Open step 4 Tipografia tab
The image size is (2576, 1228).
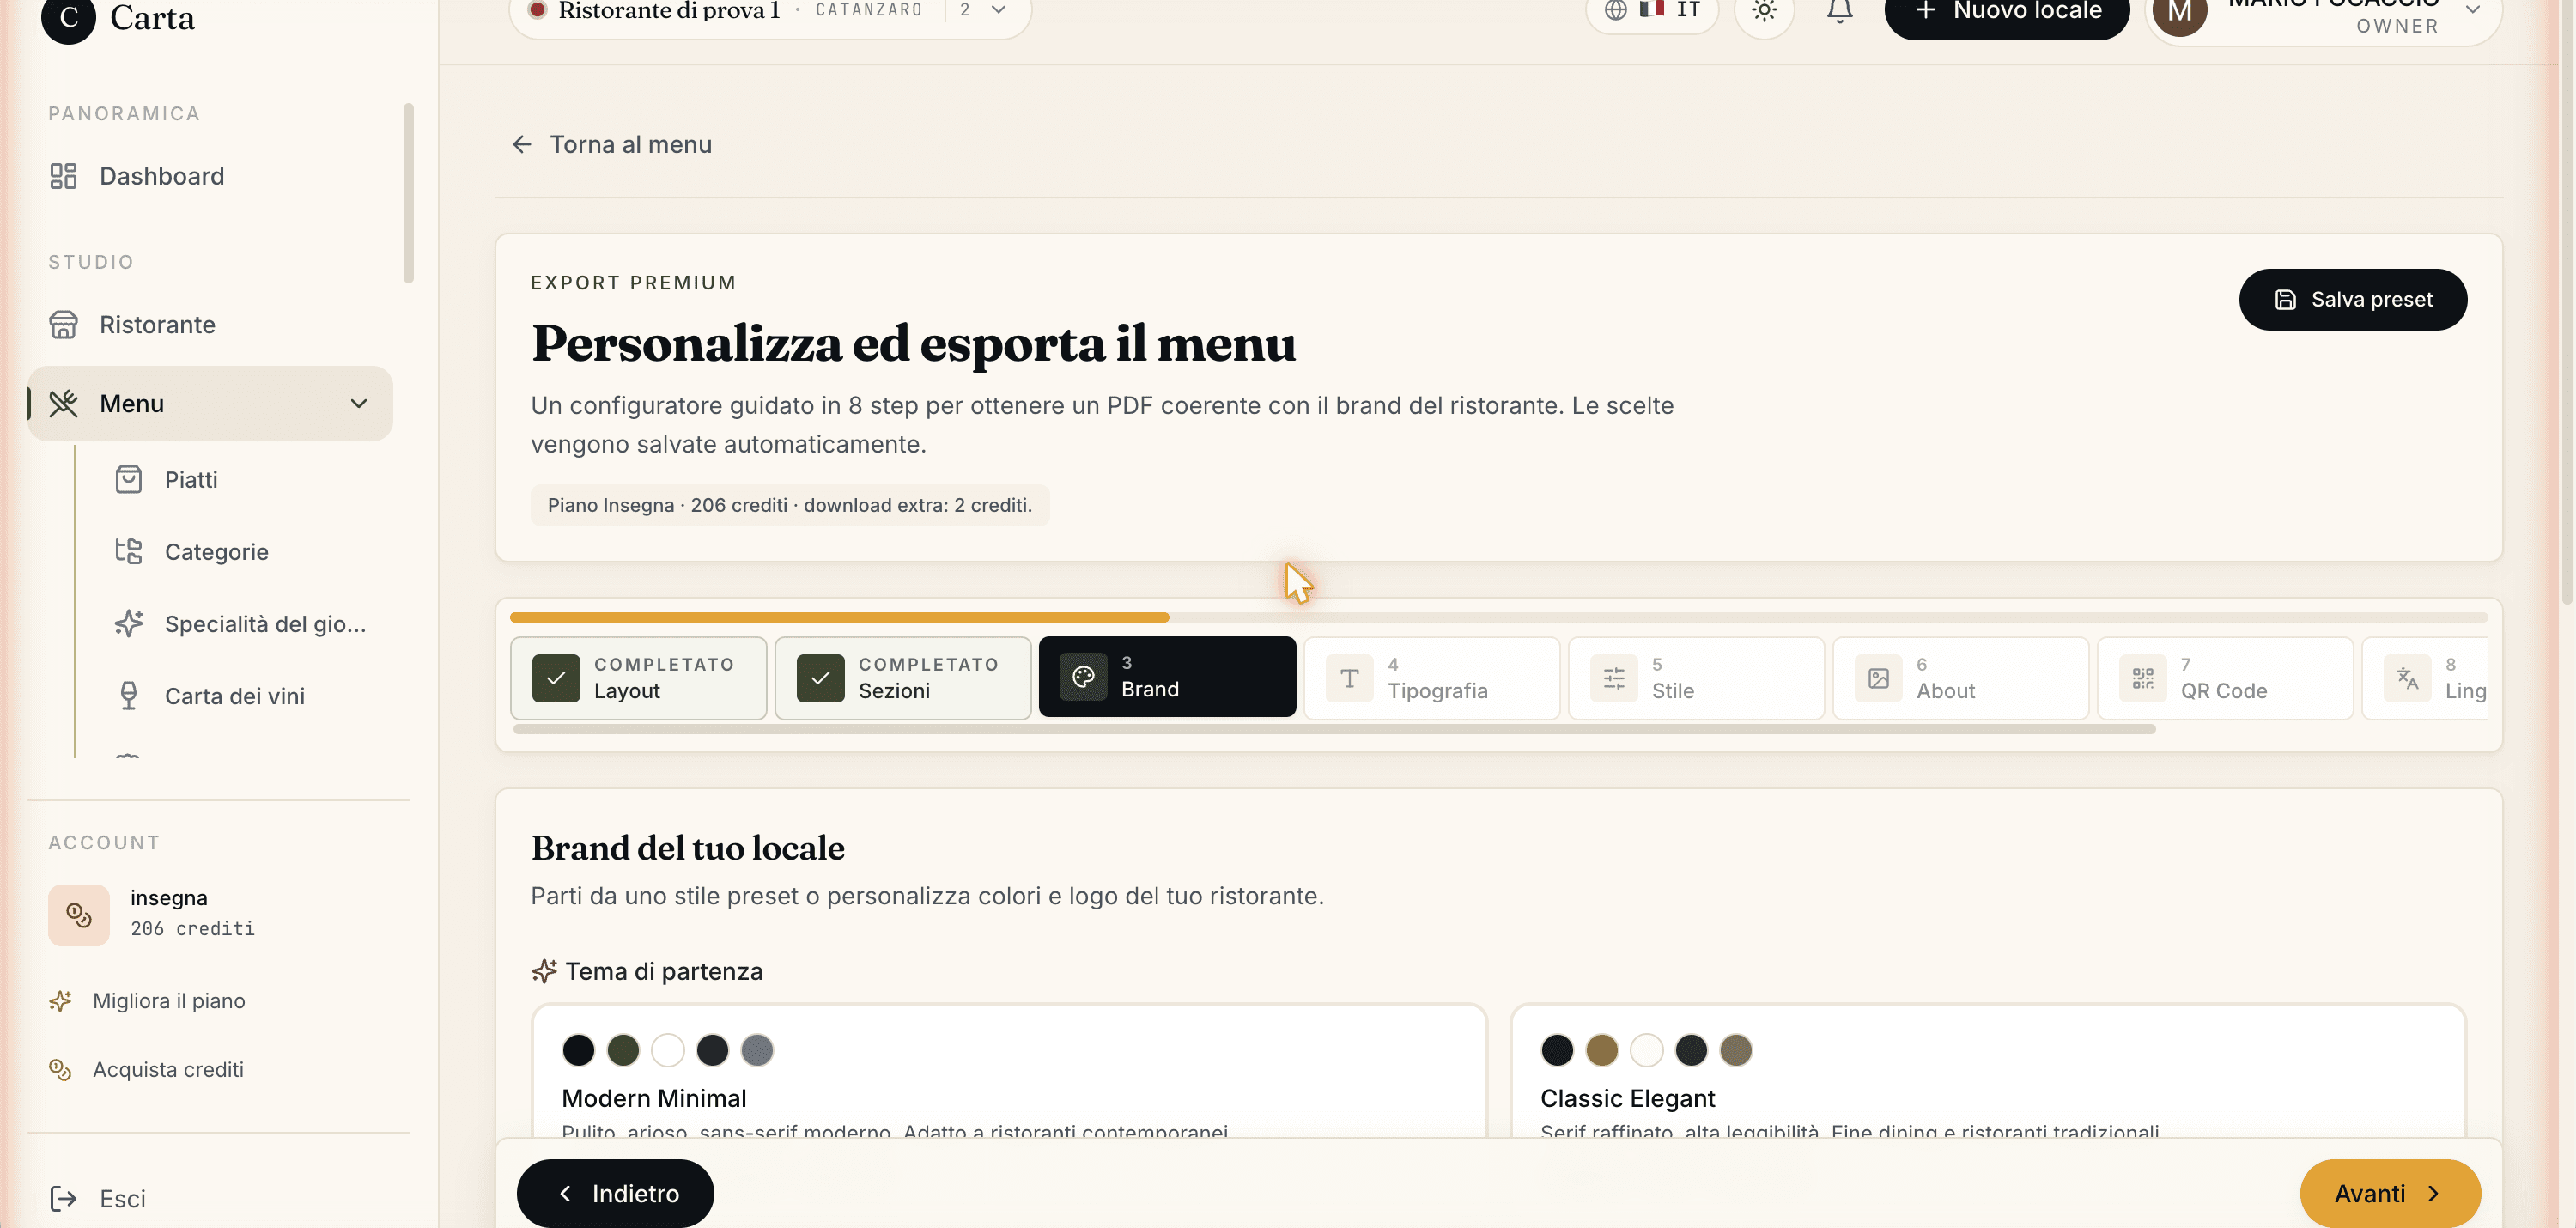tap(1432, 678)
